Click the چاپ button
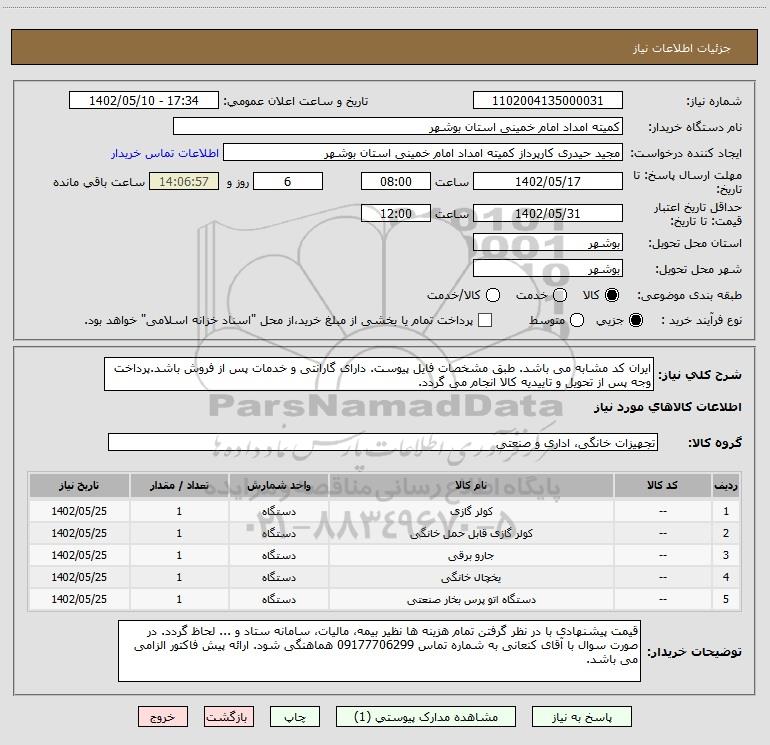Screen dimensions: 770x745 295,717
